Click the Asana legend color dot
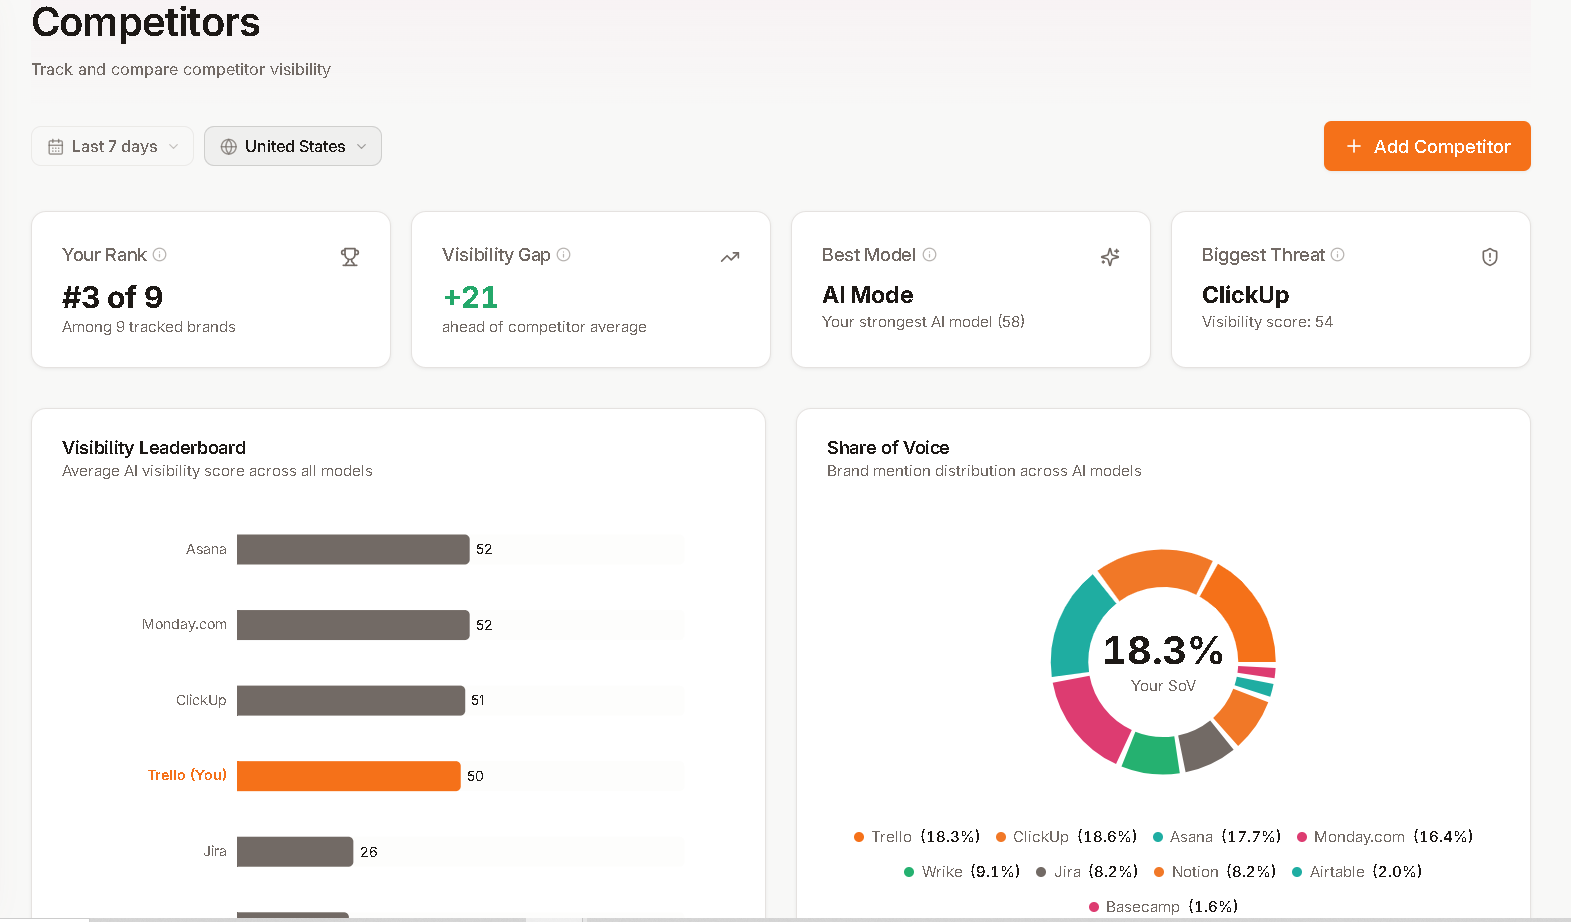Viewport: 1571px width, 922px height. 1158,837
